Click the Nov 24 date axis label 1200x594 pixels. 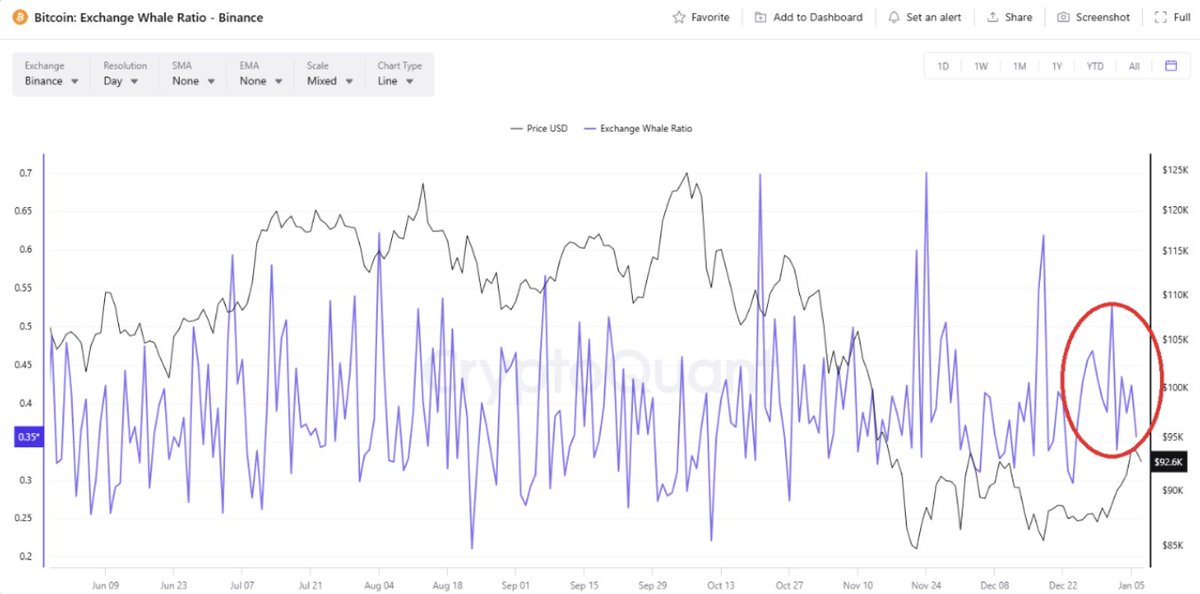point(926,585)
